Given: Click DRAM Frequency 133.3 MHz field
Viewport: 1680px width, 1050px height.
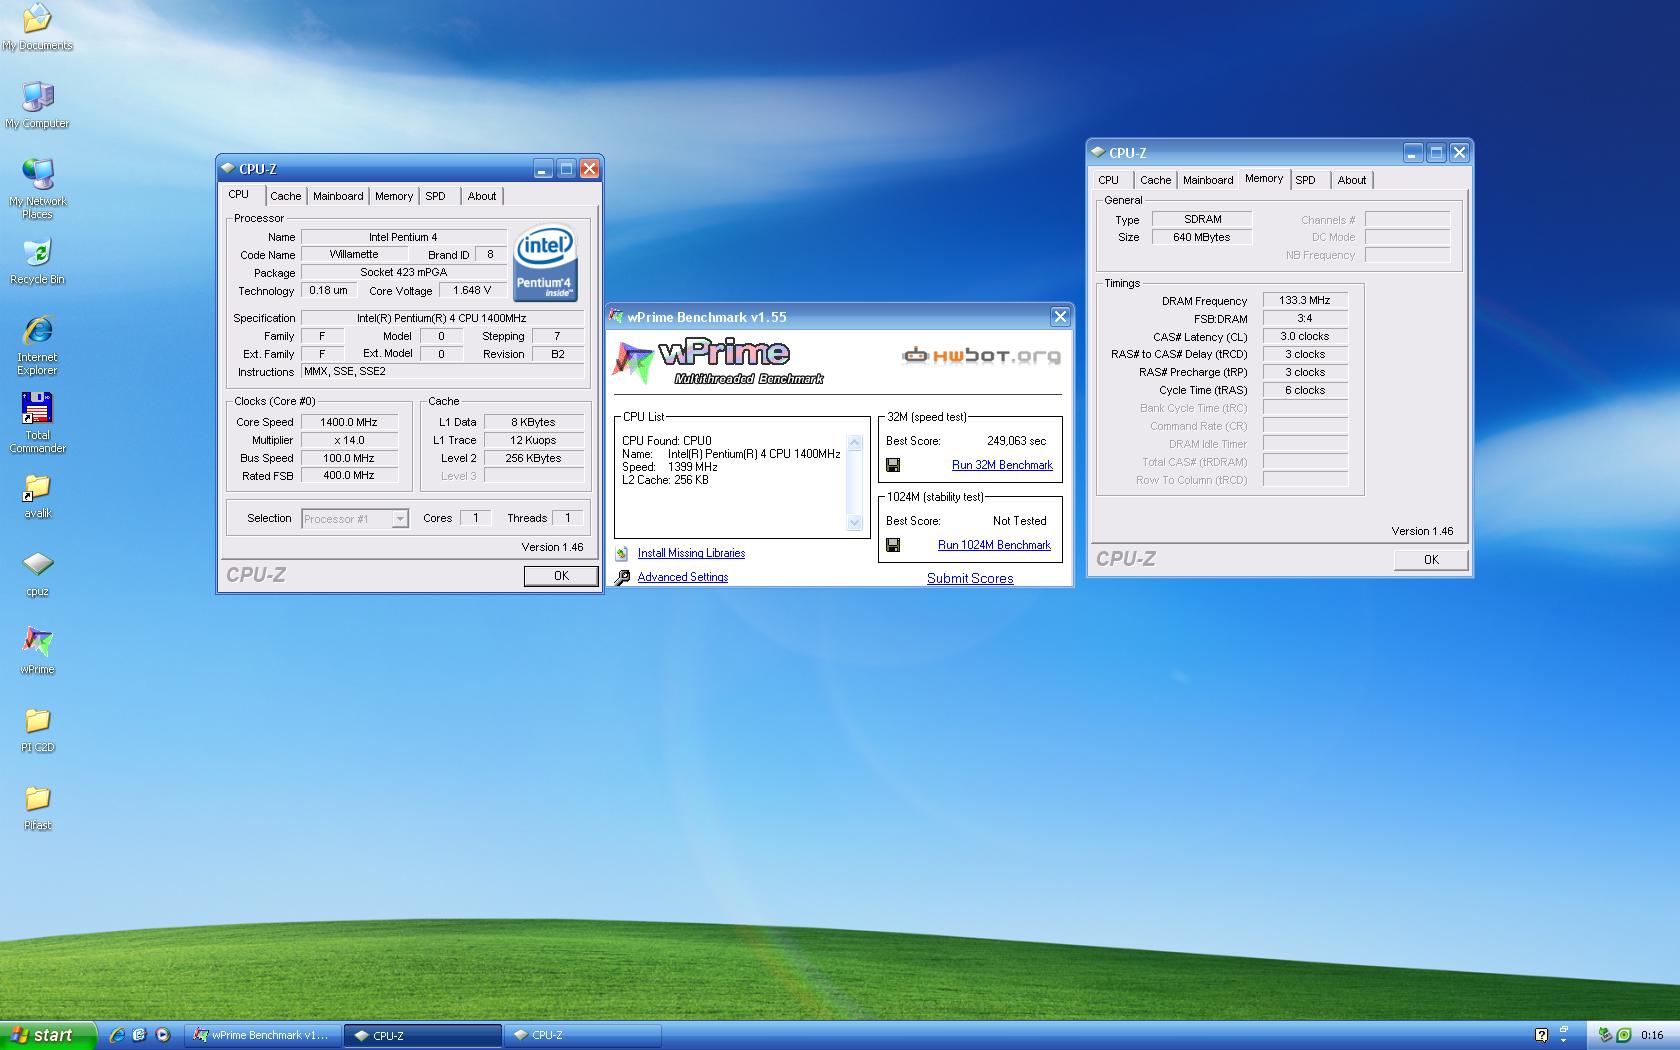Looking at the screenshot, I should click(1305, 300).
